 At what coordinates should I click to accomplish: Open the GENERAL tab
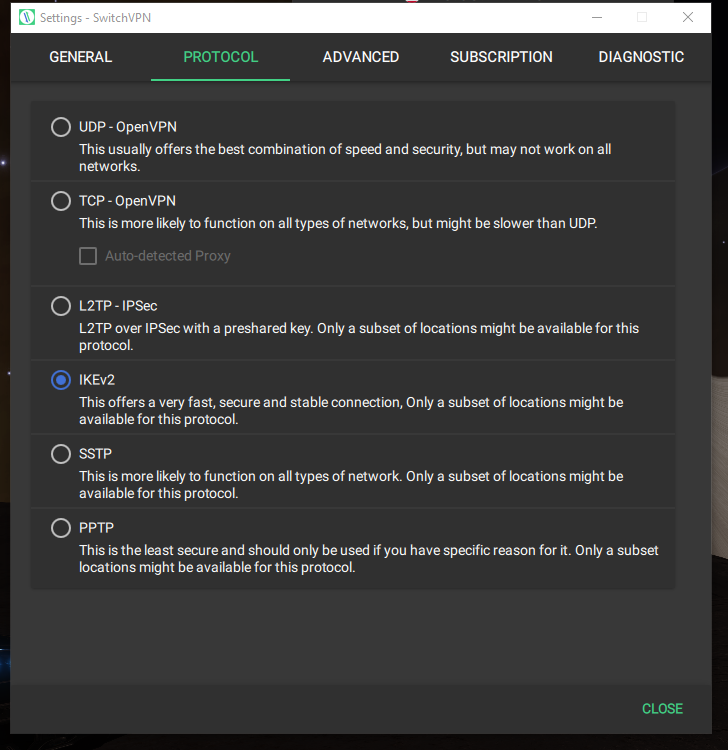pos(81,57)
